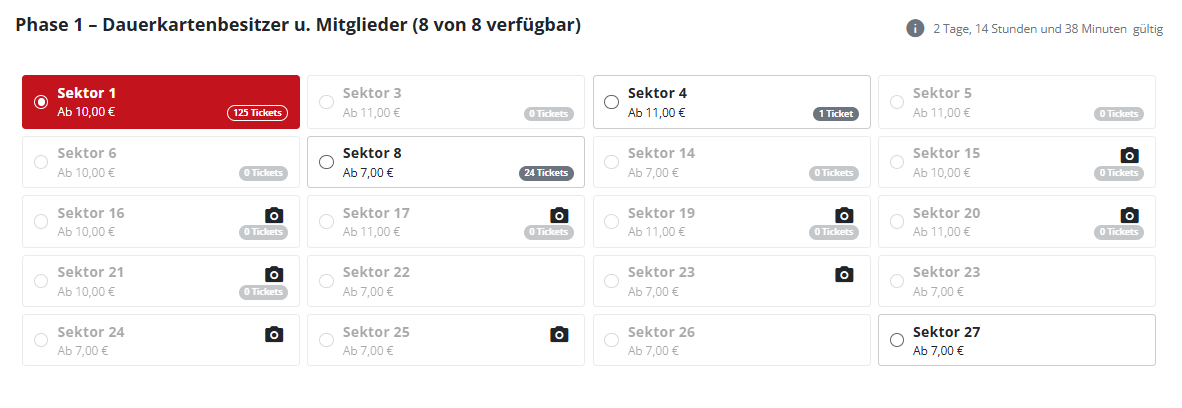
Task: Open the camera view for Sektor 16
Action: (274, 215)
